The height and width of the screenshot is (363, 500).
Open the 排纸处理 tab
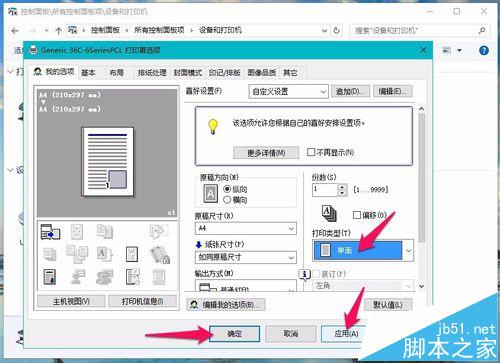coord(152,73)
